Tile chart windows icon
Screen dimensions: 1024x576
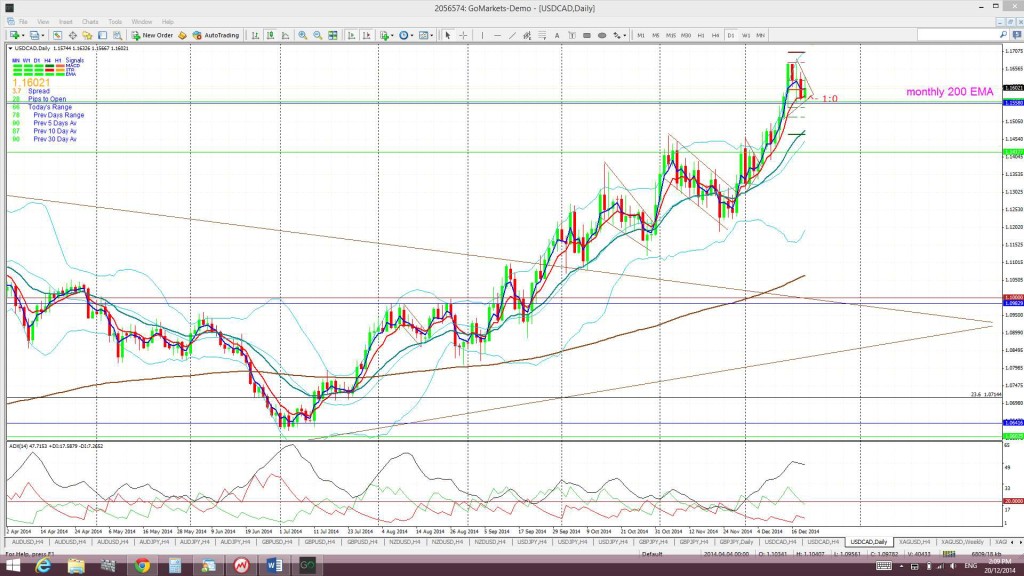pos(333,35)
